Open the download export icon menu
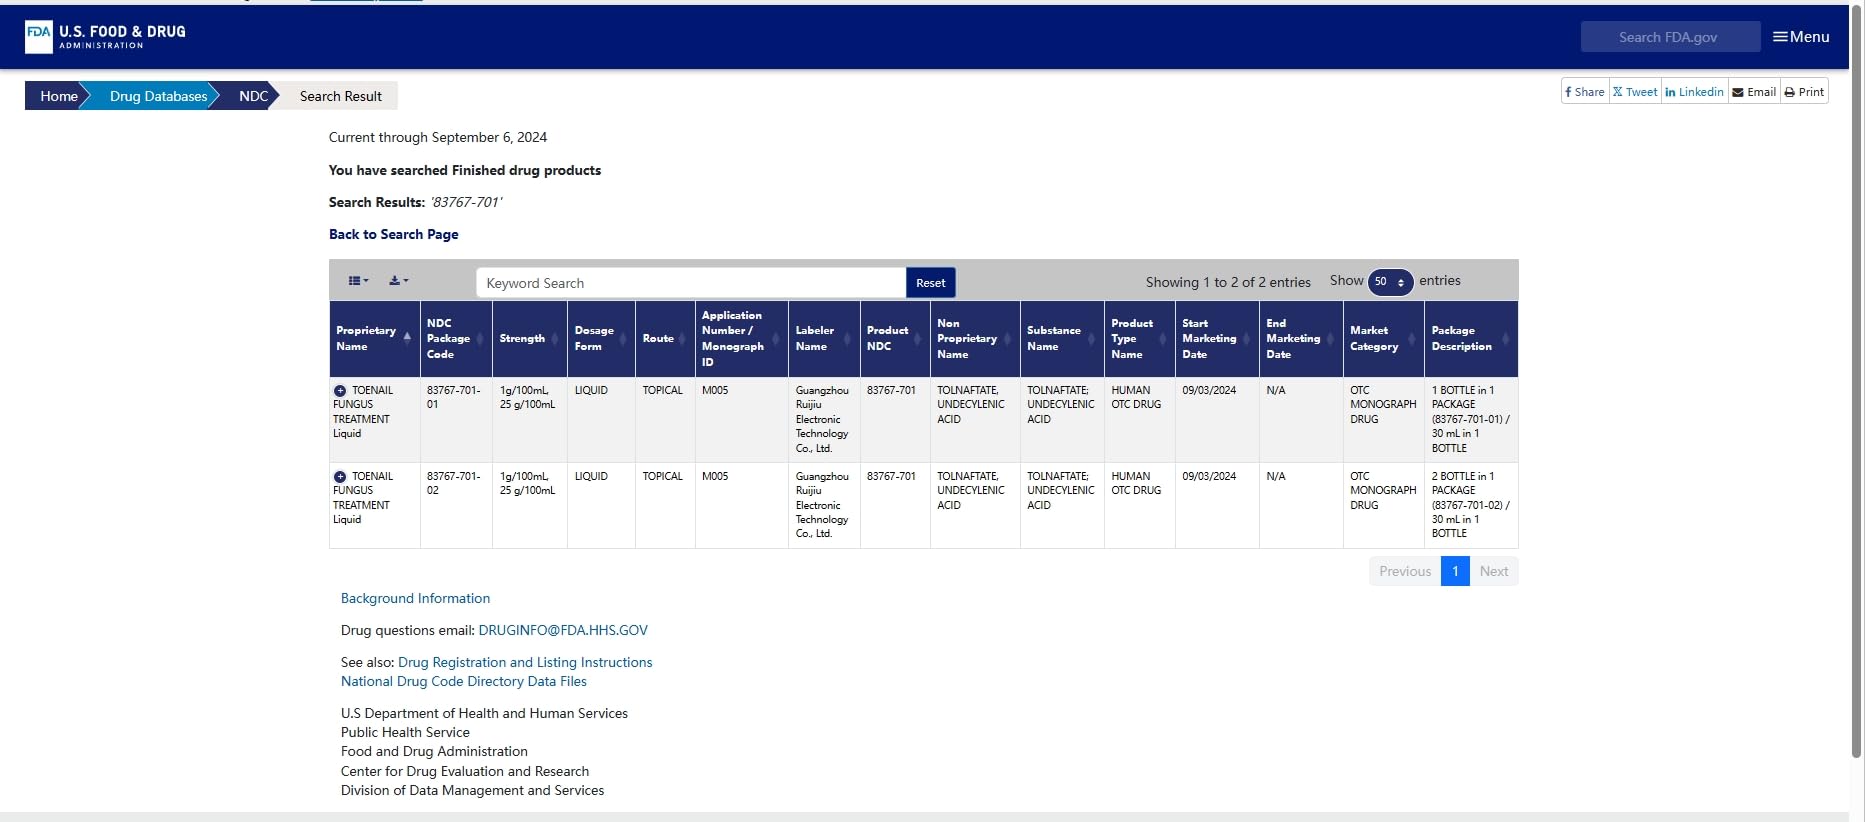The image size is (1865, 822). point(398,281)
